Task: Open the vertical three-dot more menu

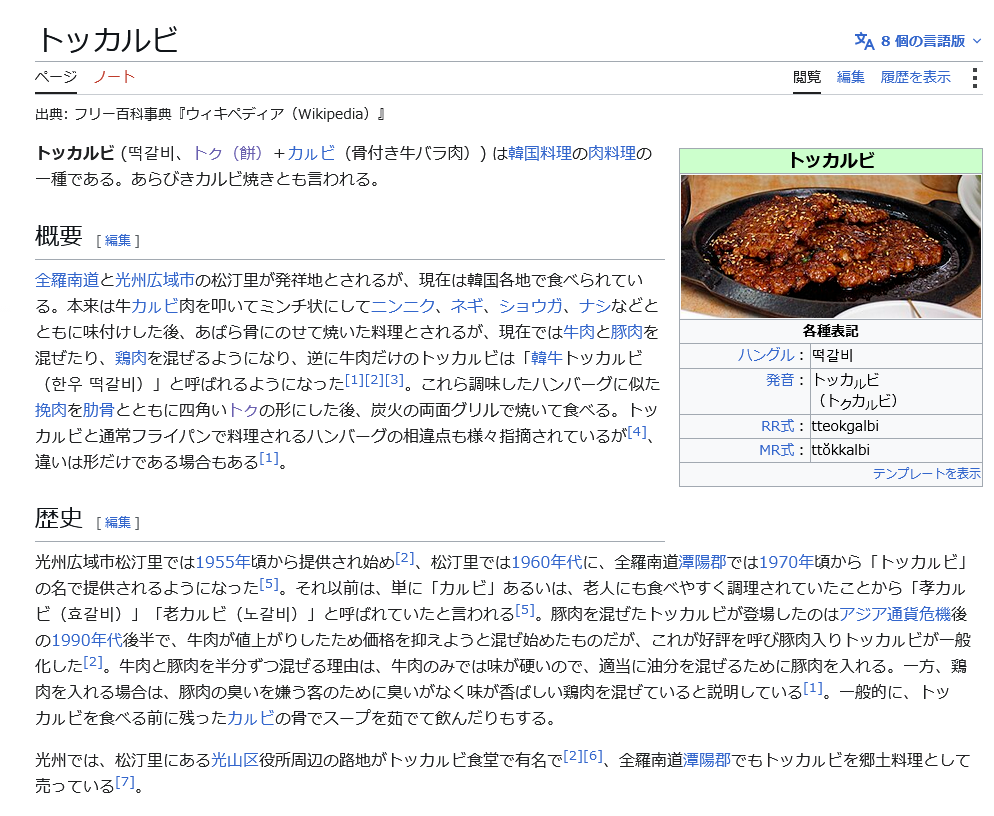Action: [x=974, y=77]
